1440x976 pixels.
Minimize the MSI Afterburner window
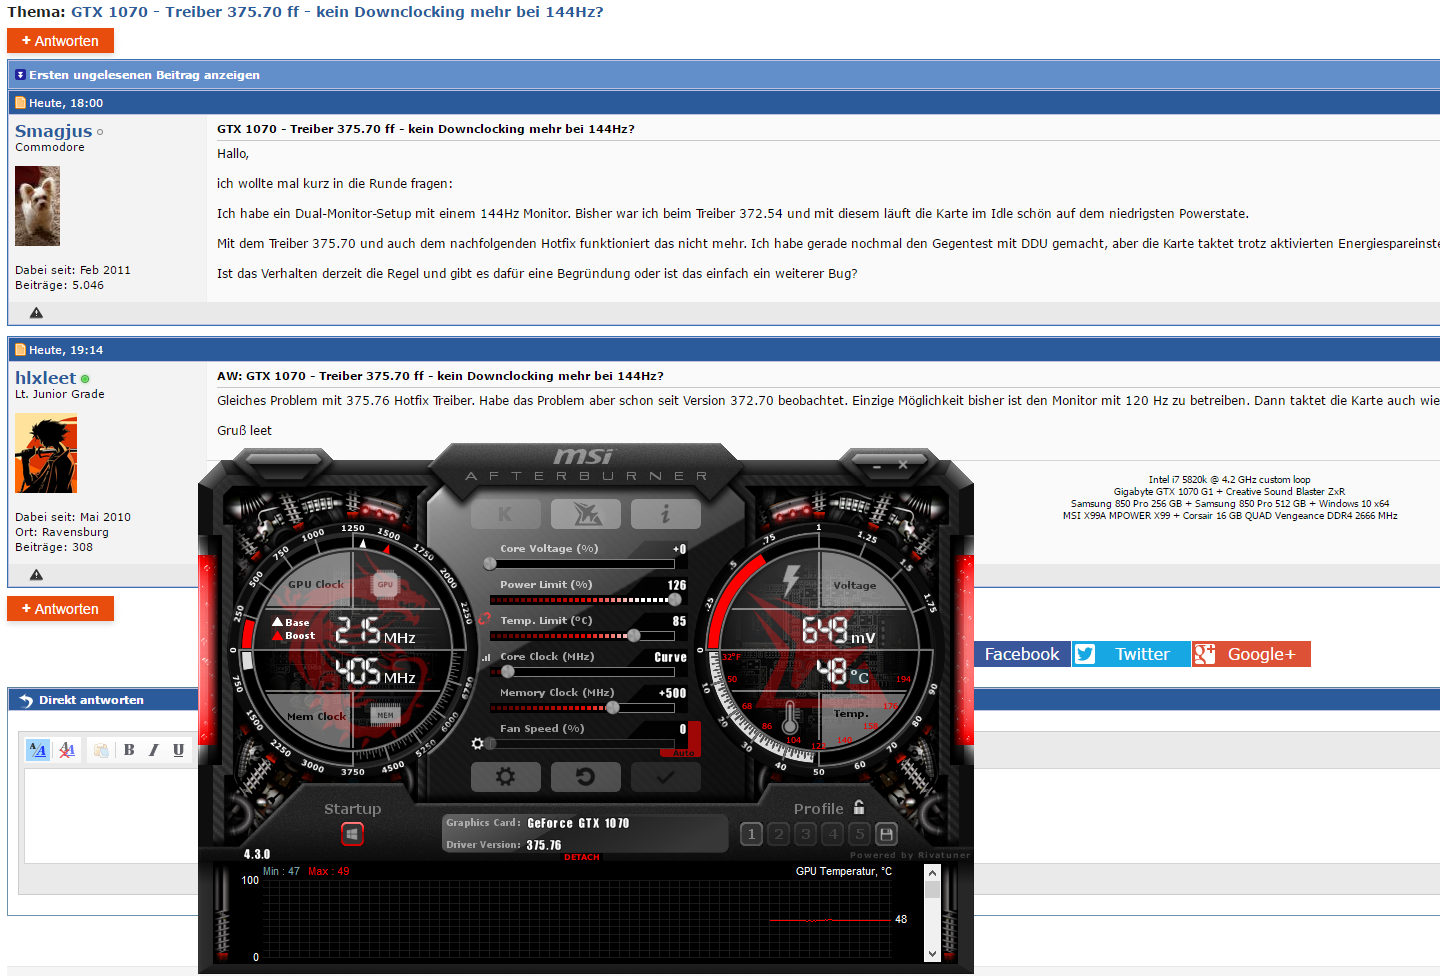click(877, 465)
